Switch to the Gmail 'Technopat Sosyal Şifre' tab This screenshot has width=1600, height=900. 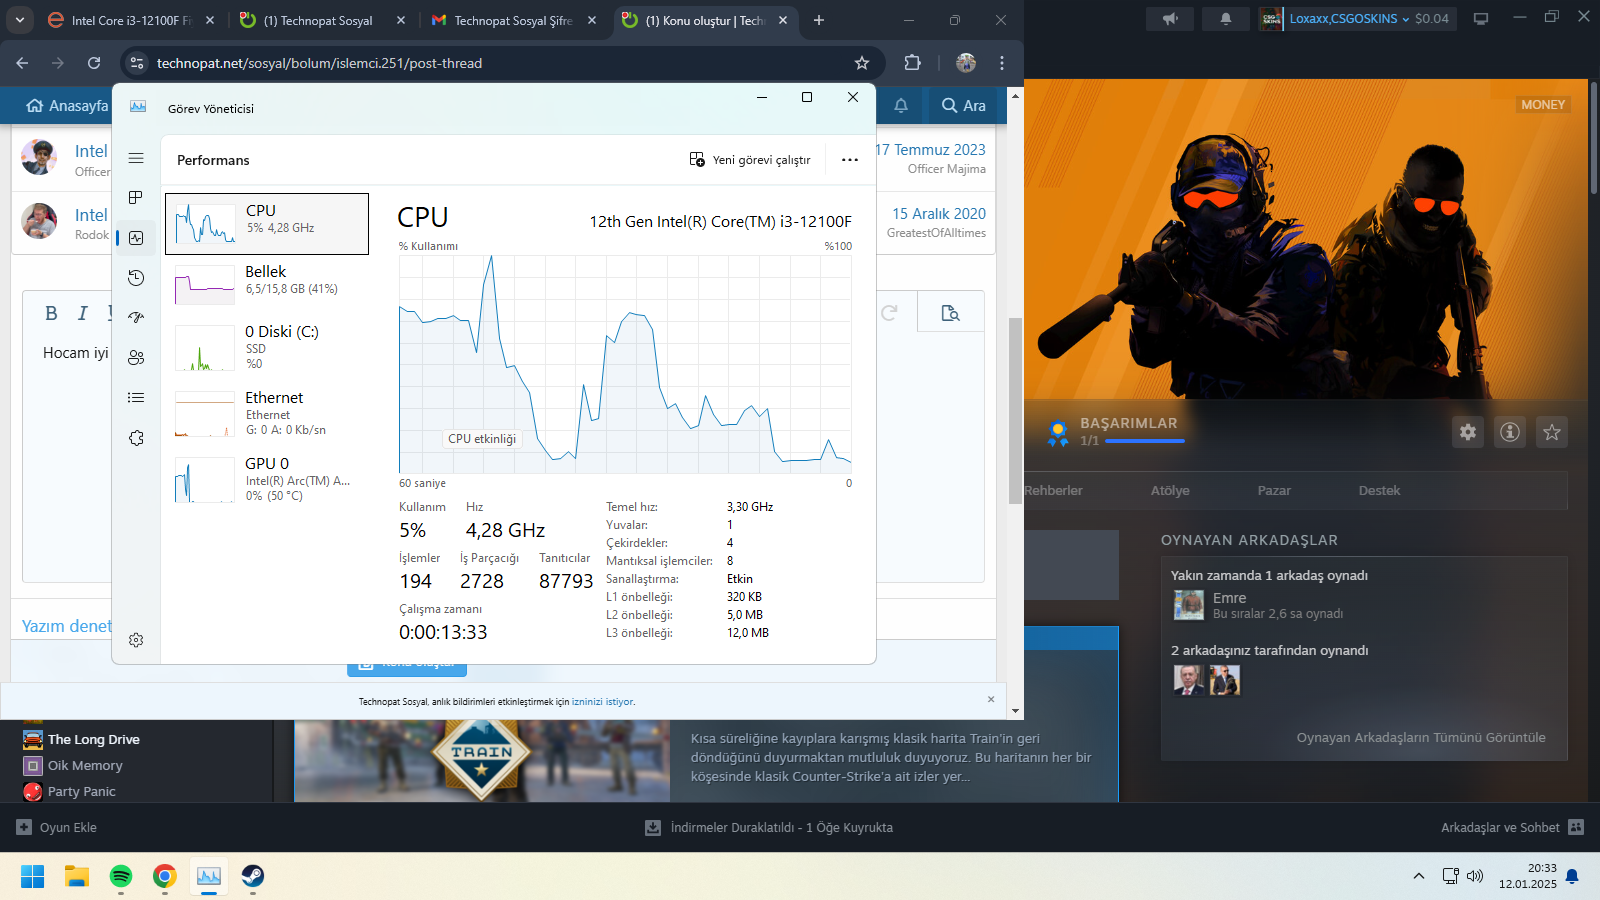(513, 20)
